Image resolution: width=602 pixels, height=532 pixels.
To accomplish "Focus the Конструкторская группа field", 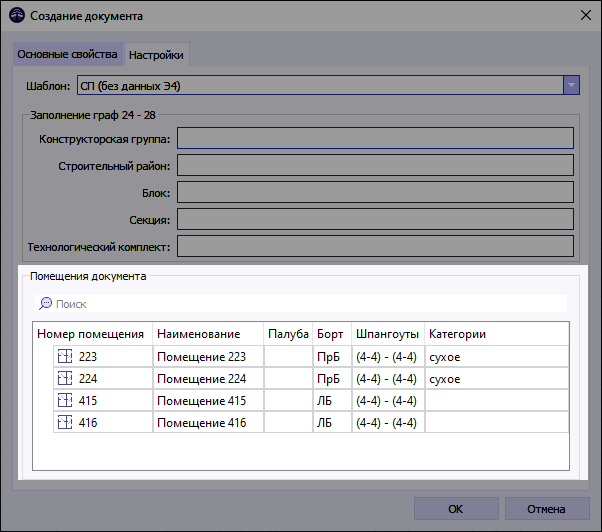I will coord(375,138).
